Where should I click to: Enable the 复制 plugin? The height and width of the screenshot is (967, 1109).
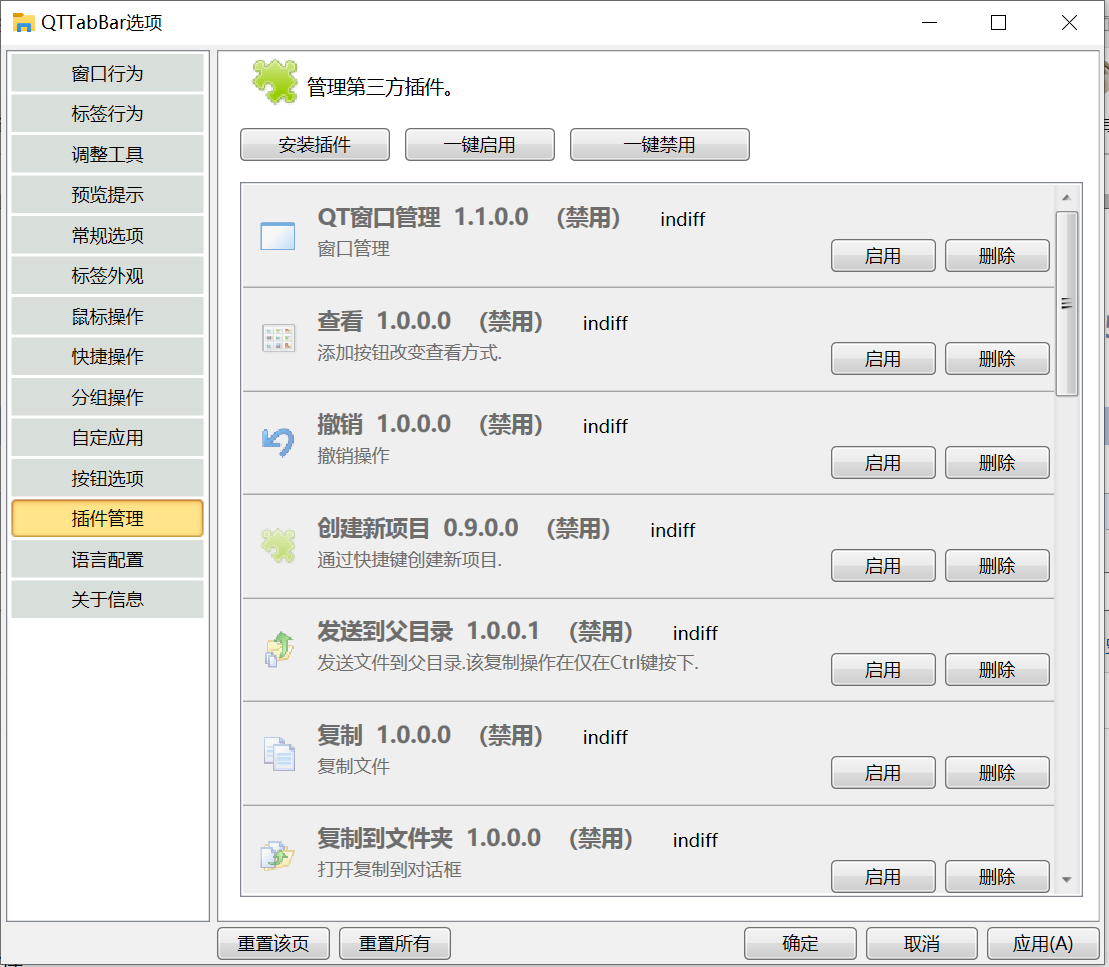pyautogui.click(x=883, y=772)
